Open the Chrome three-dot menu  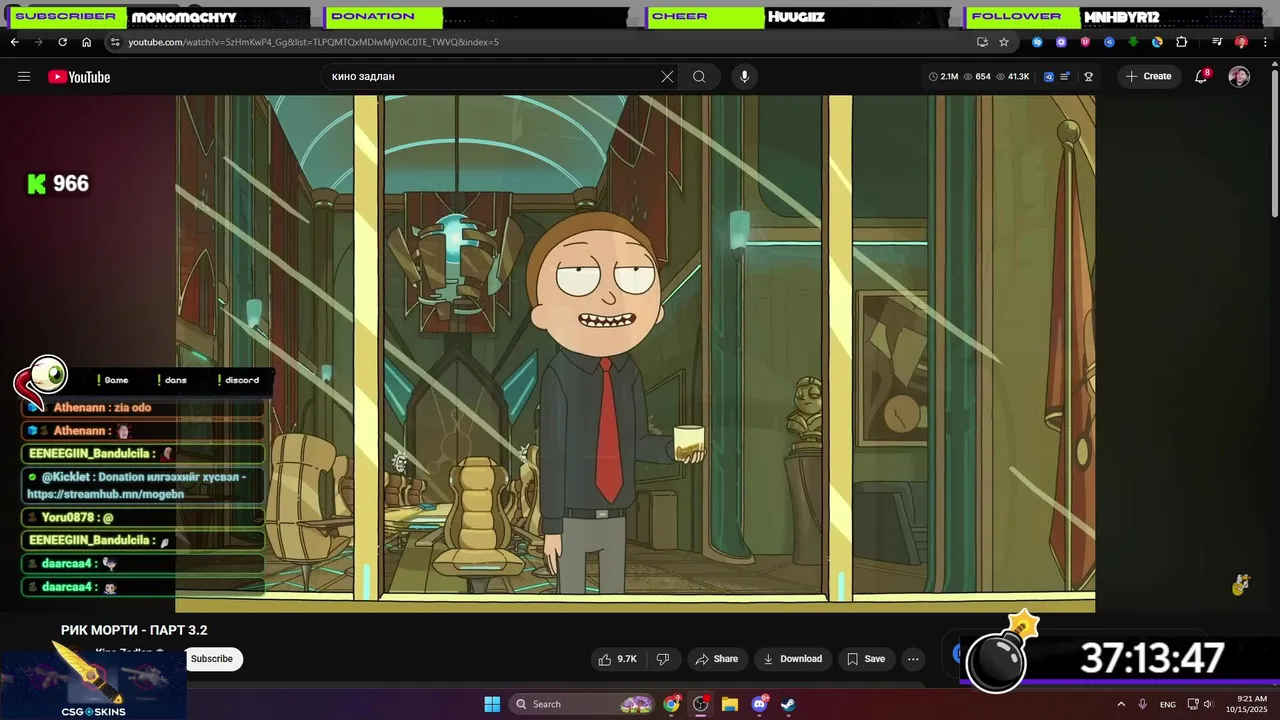(x=1265, y=42)
